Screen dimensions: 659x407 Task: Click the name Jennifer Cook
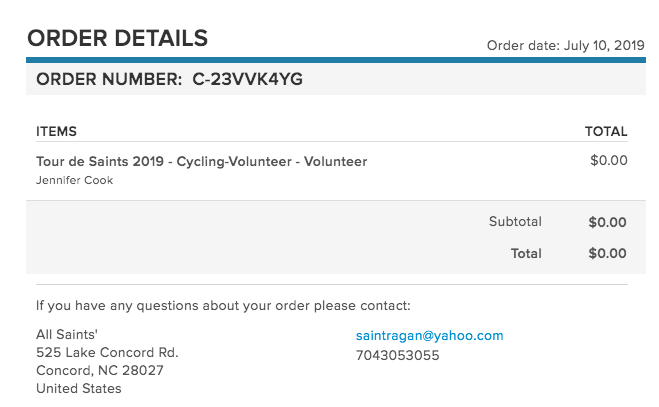[74, 180]
